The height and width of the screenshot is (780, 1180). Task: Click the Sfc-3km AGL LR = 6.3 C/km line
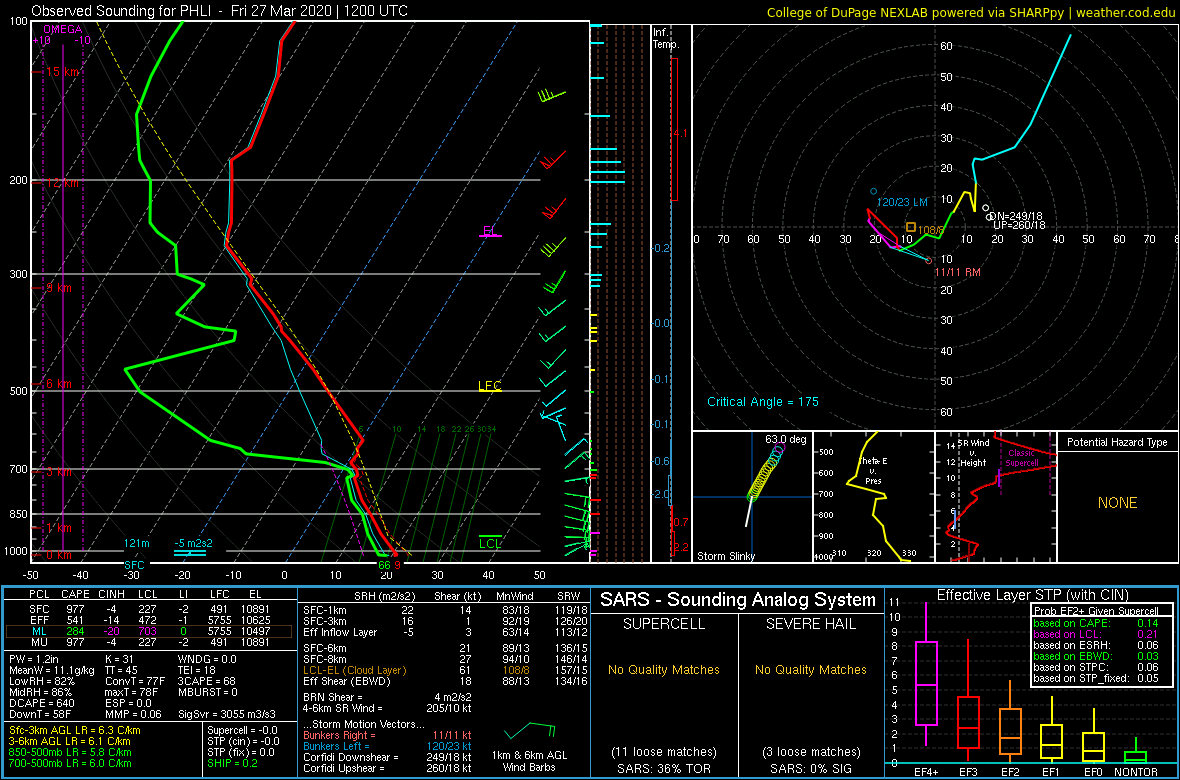[75, 731]
